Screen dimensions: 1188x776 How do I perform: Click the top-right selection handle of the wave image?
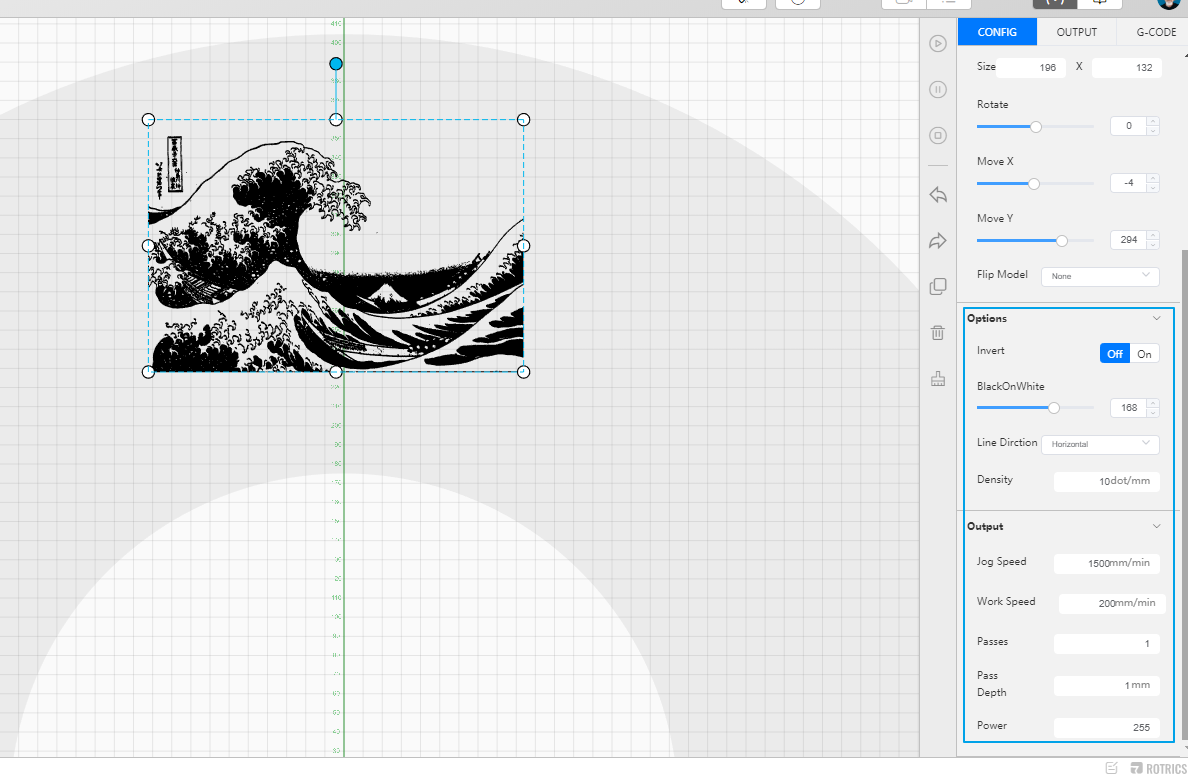coord(524,120)
